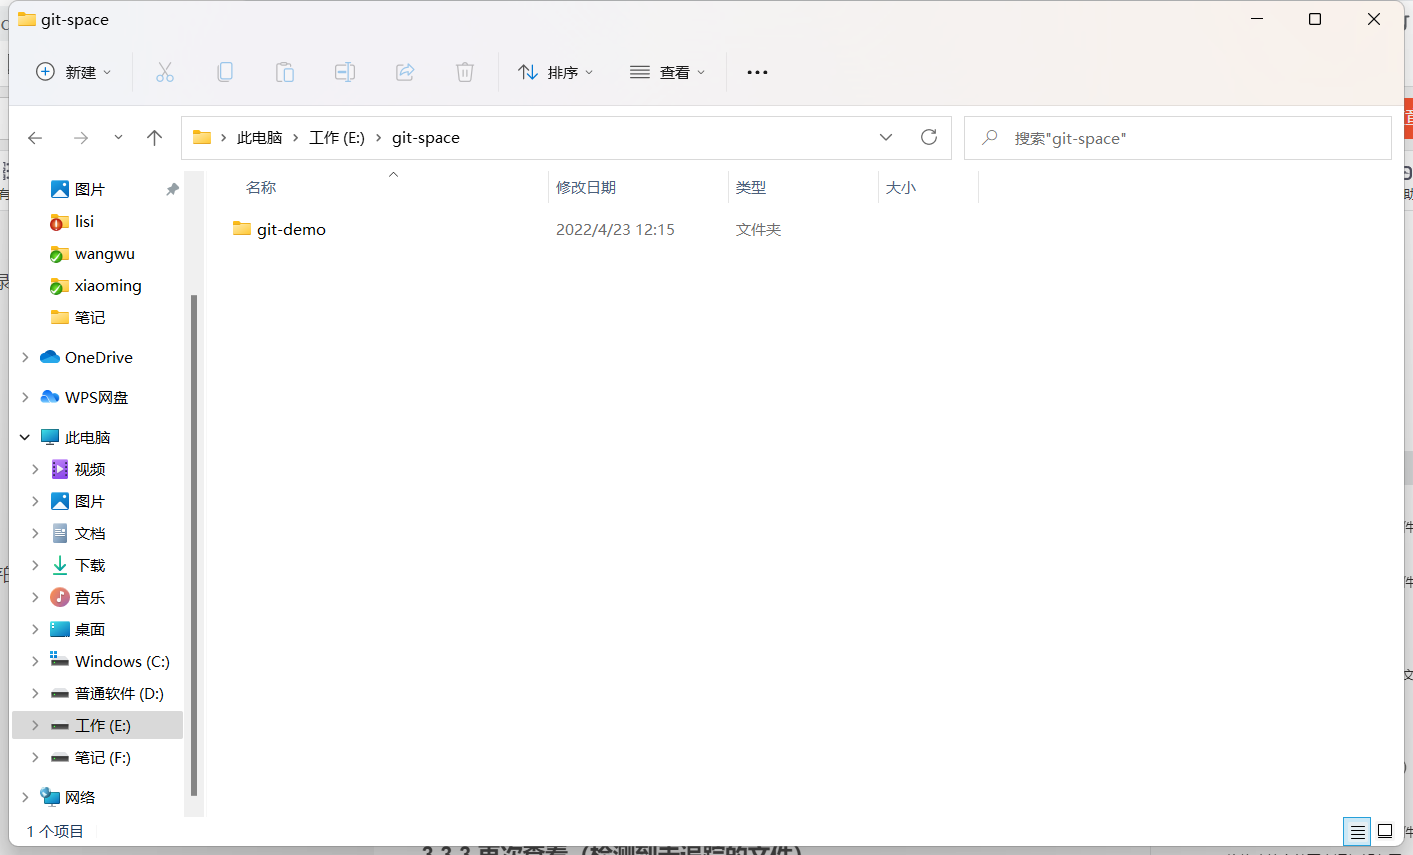Expand the 网络 tree node
The height and width of the screenshot is (855, 1413).
[25, 797]
